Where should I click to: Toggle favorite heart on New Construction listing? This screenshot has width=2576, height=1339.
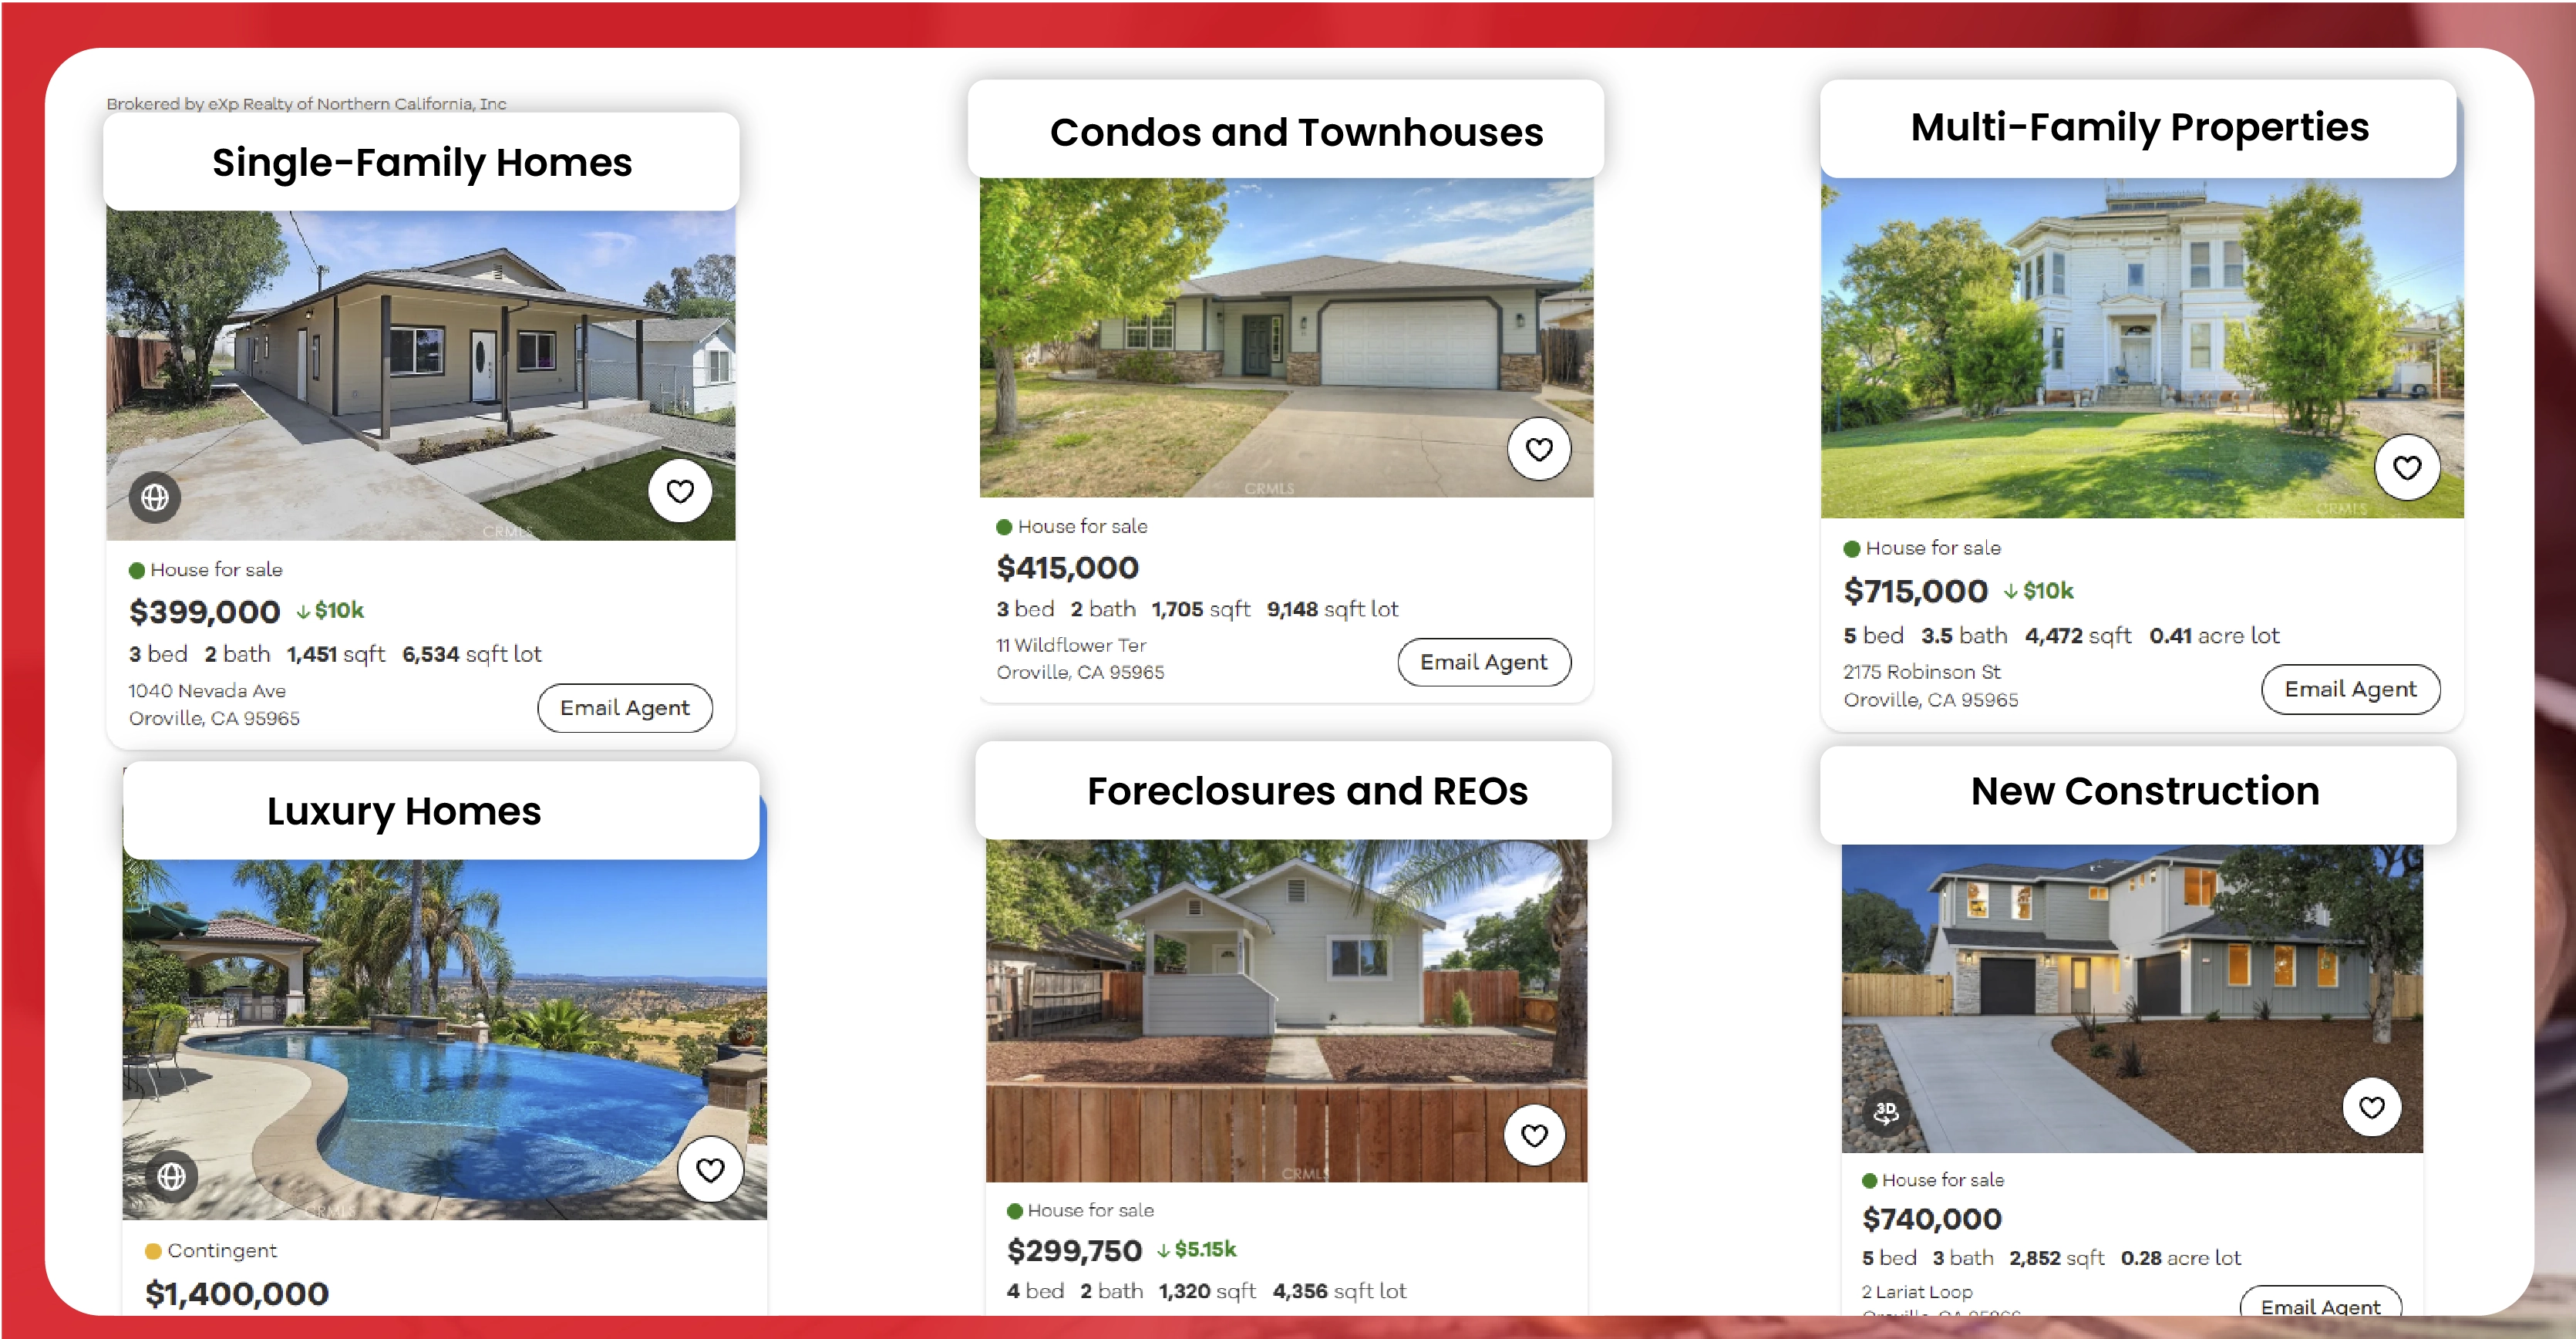tap(2373, 1105)
